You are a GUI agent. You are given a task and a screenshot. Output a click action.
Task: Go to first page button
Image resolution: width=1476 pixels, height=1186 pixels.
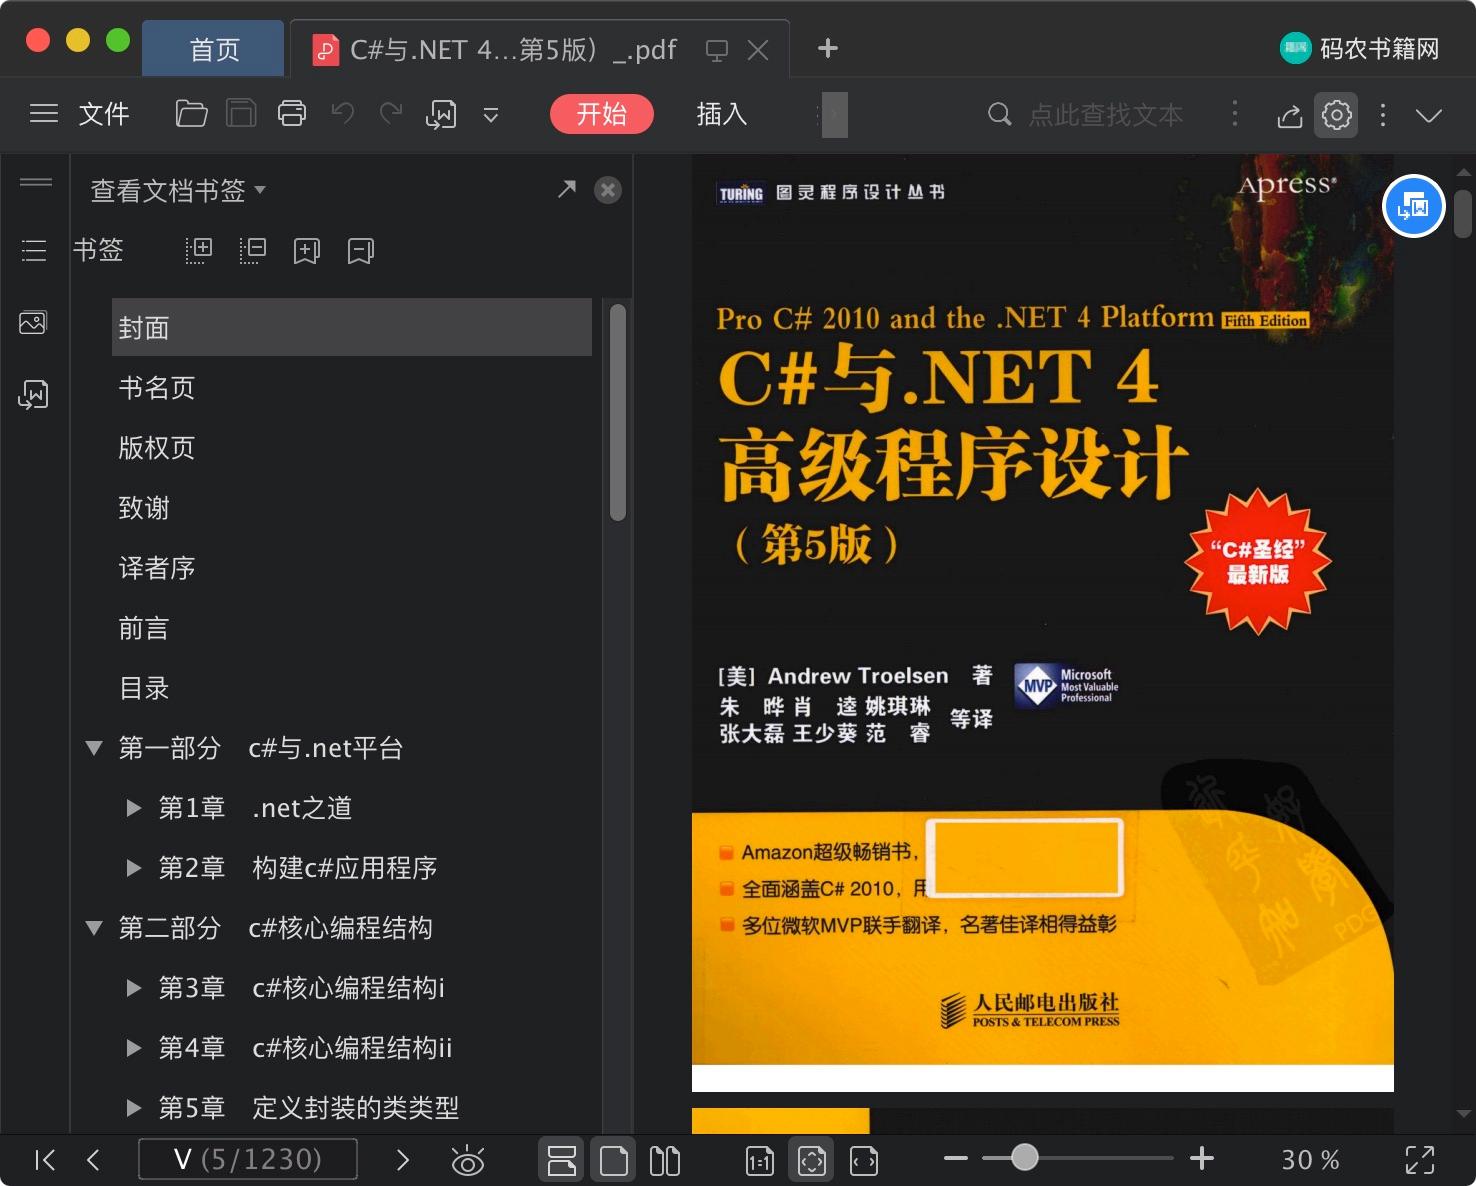point(45,1160)
